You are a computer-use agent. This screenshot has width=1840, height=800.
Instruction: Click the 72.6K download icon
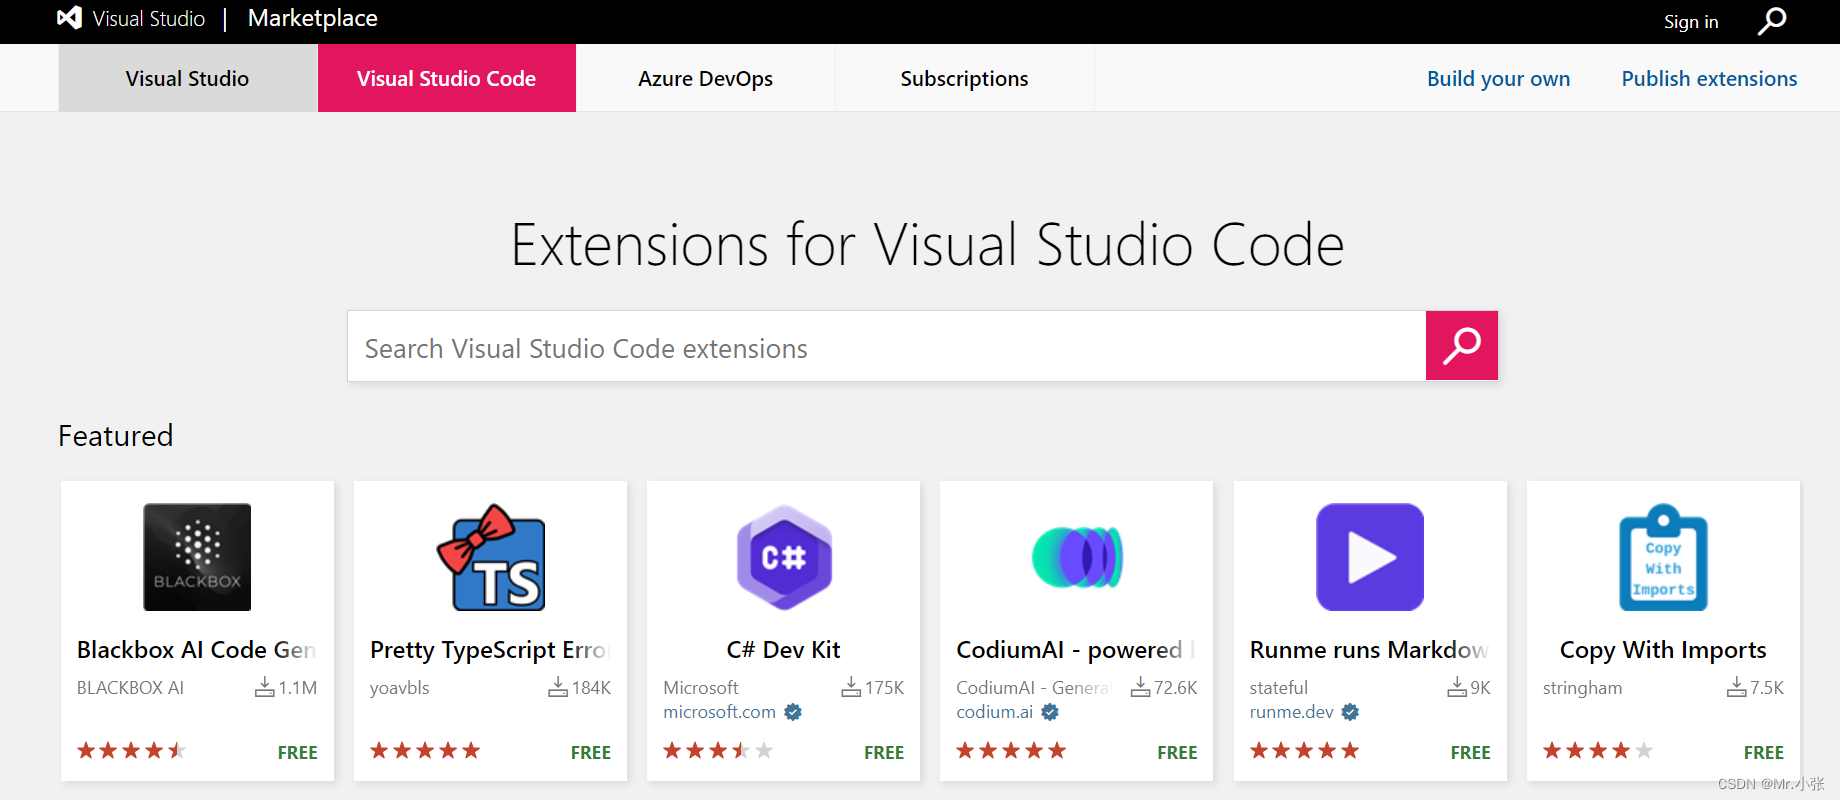1140,687
